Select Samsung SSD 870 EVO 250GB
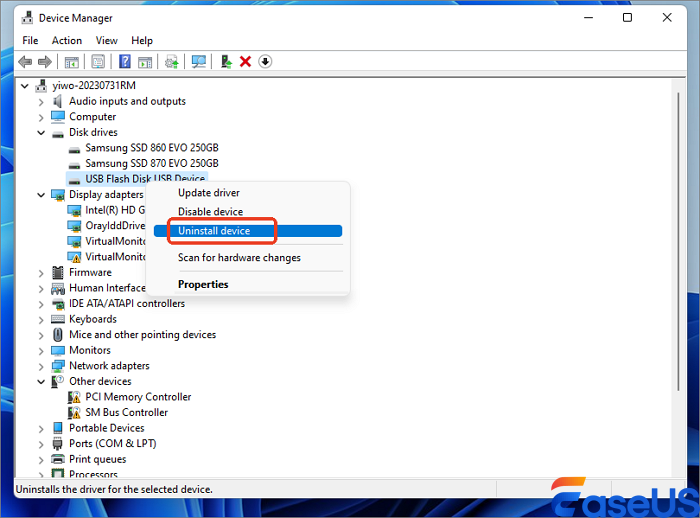 click(x=152, y=163)
